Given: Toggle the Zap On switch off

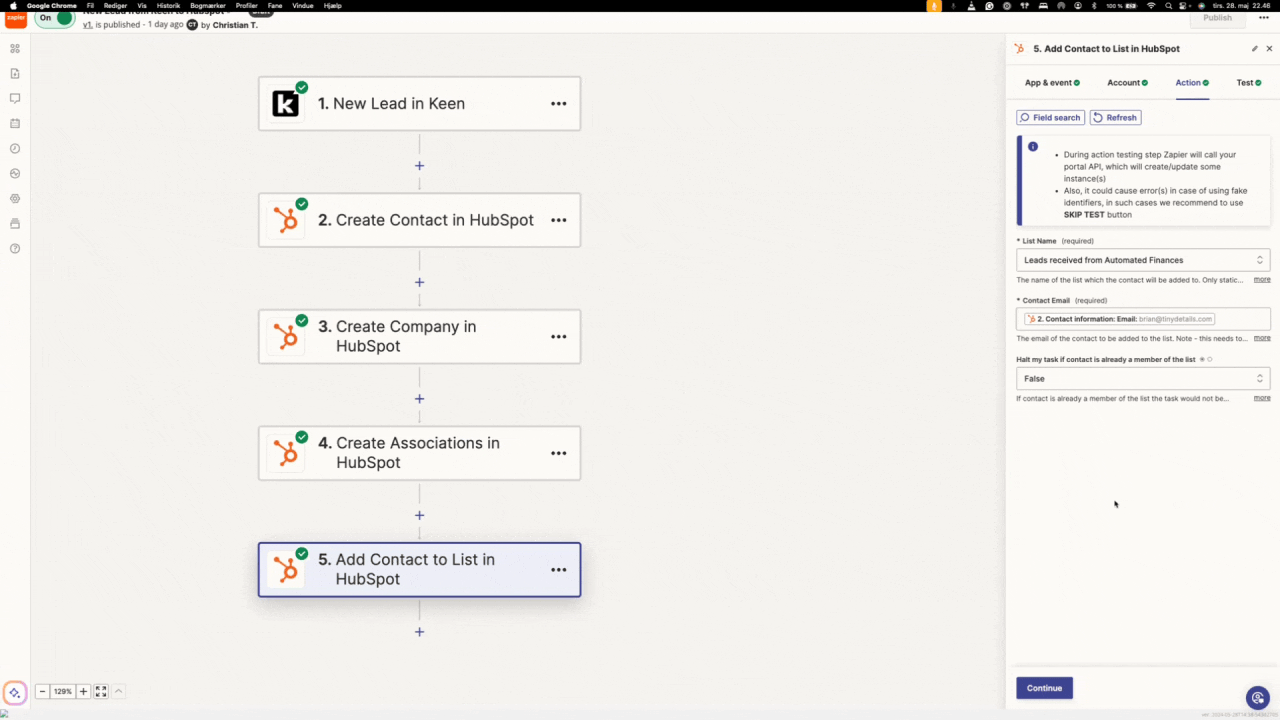Looking at the screenshot, I should [55, 18].
